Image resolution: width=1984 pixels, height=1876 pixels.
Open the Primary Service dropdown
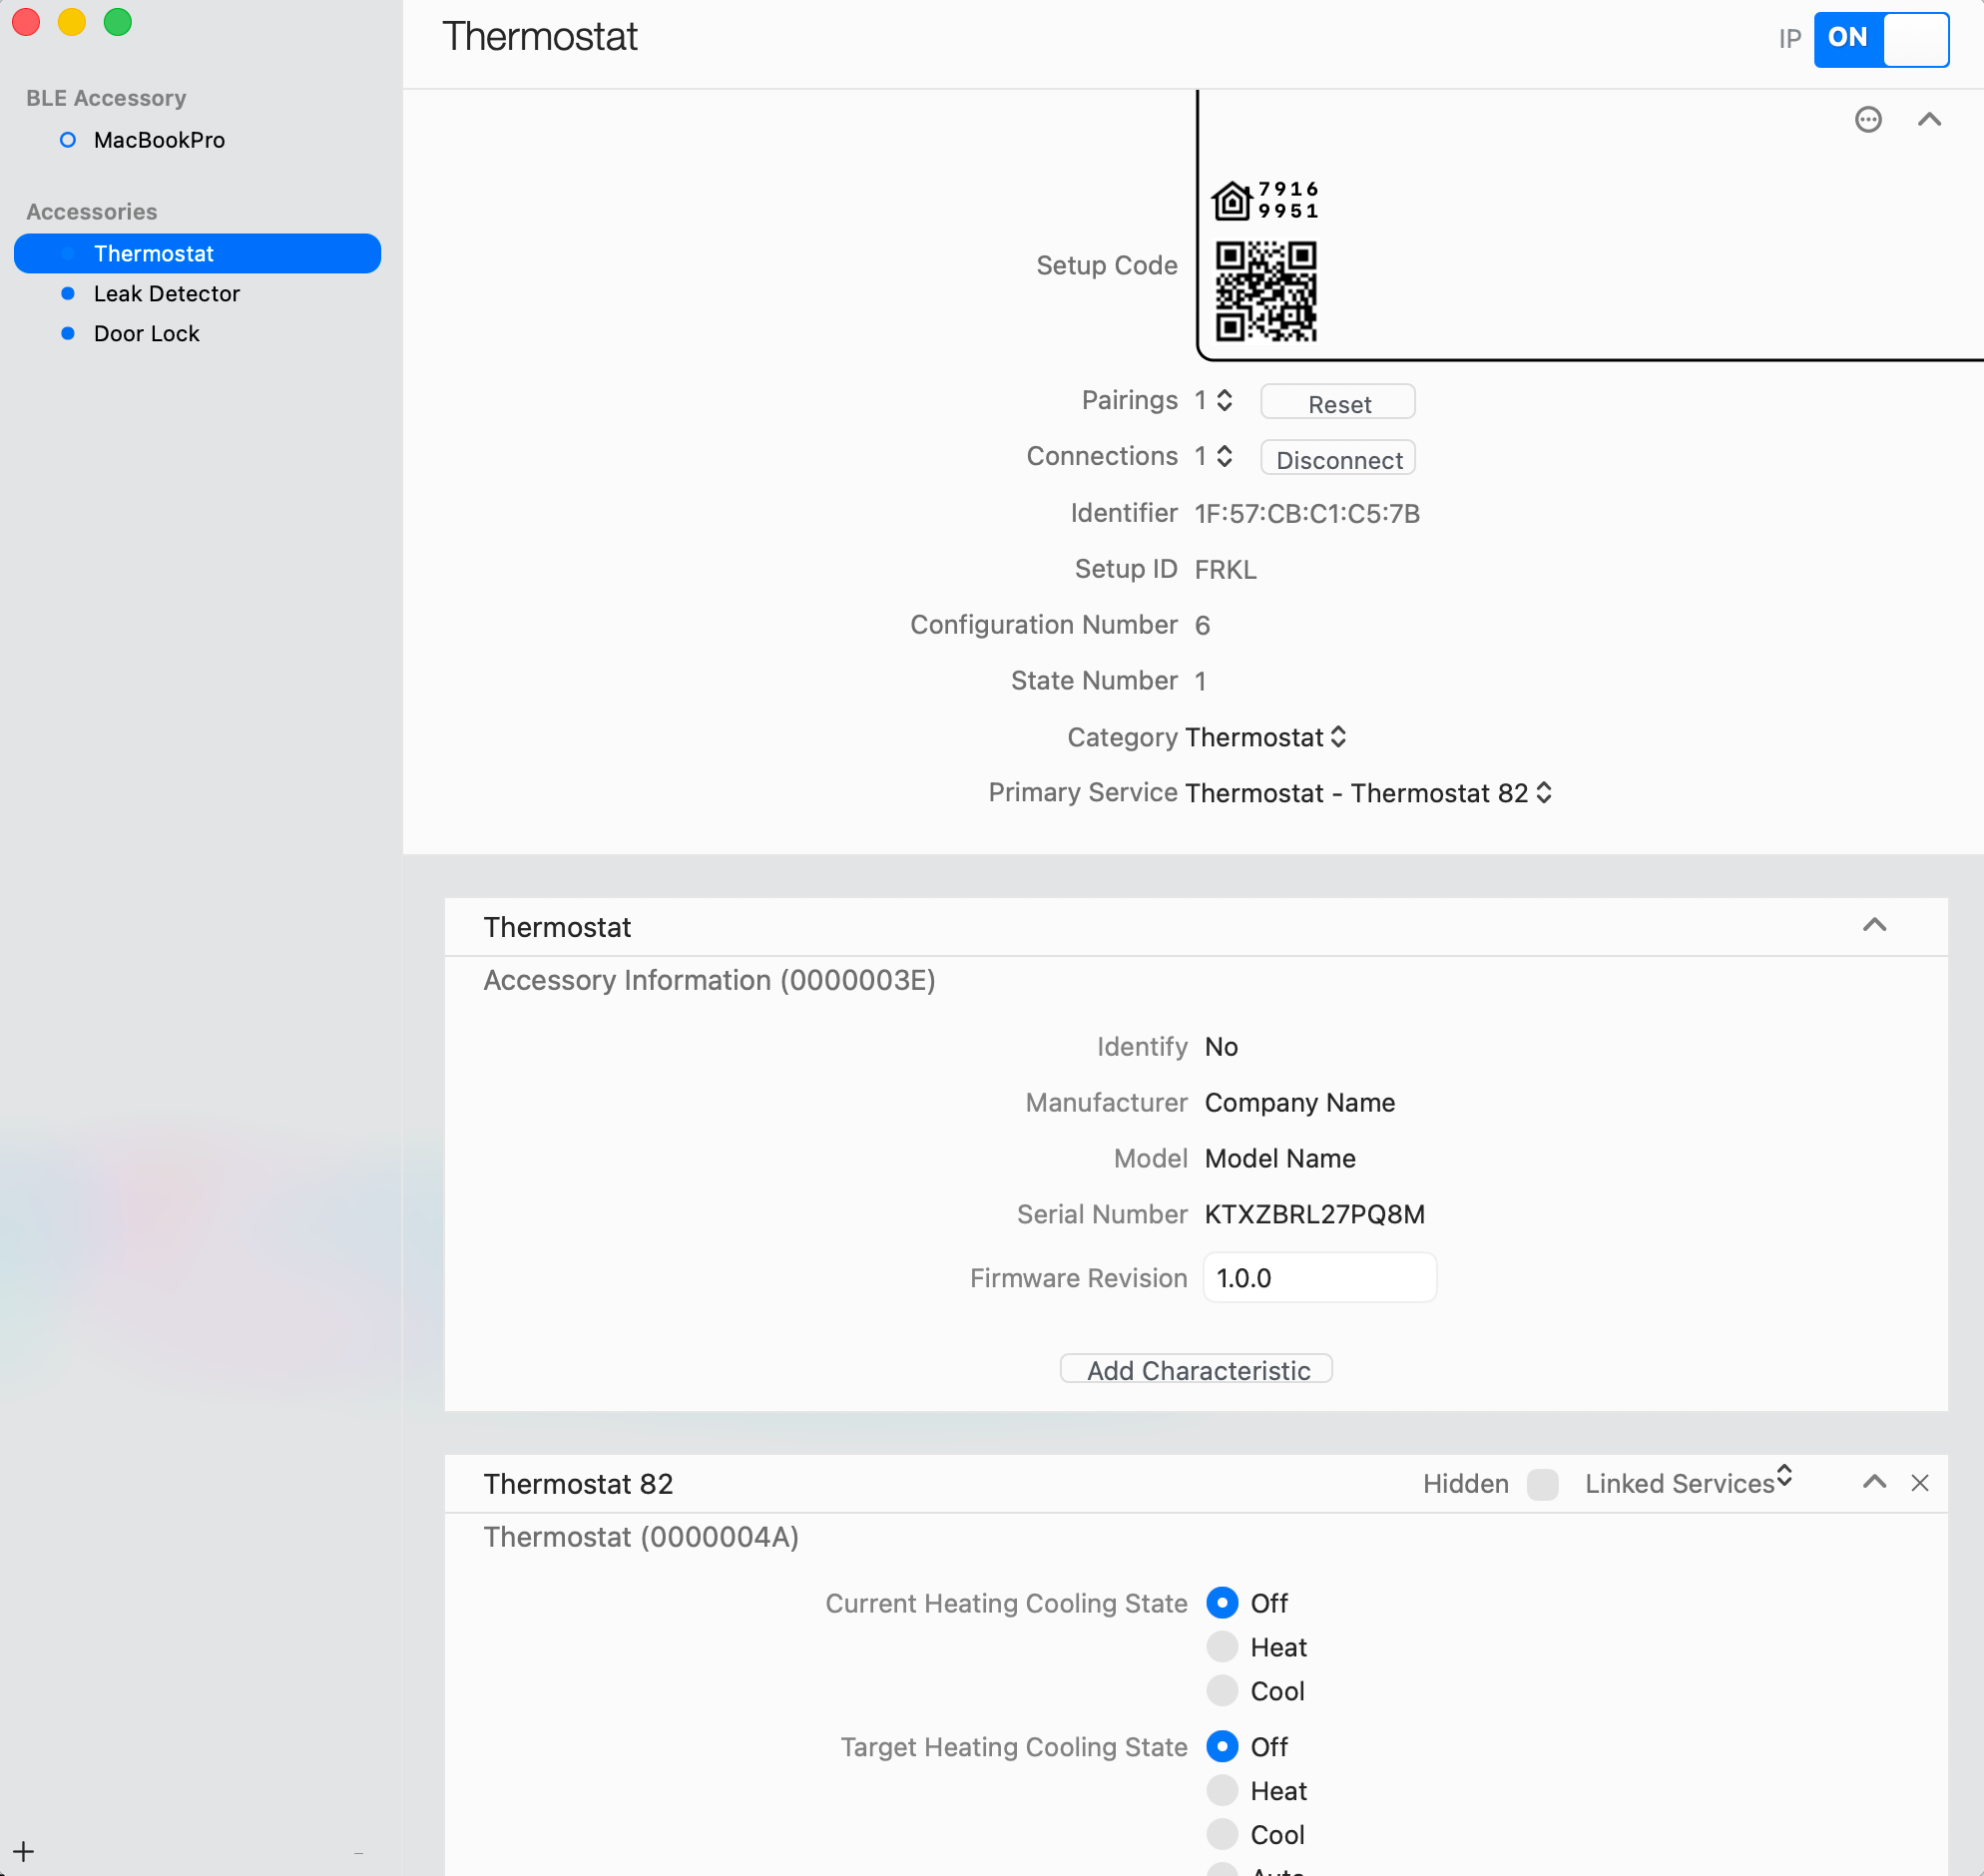[1368, 793]
